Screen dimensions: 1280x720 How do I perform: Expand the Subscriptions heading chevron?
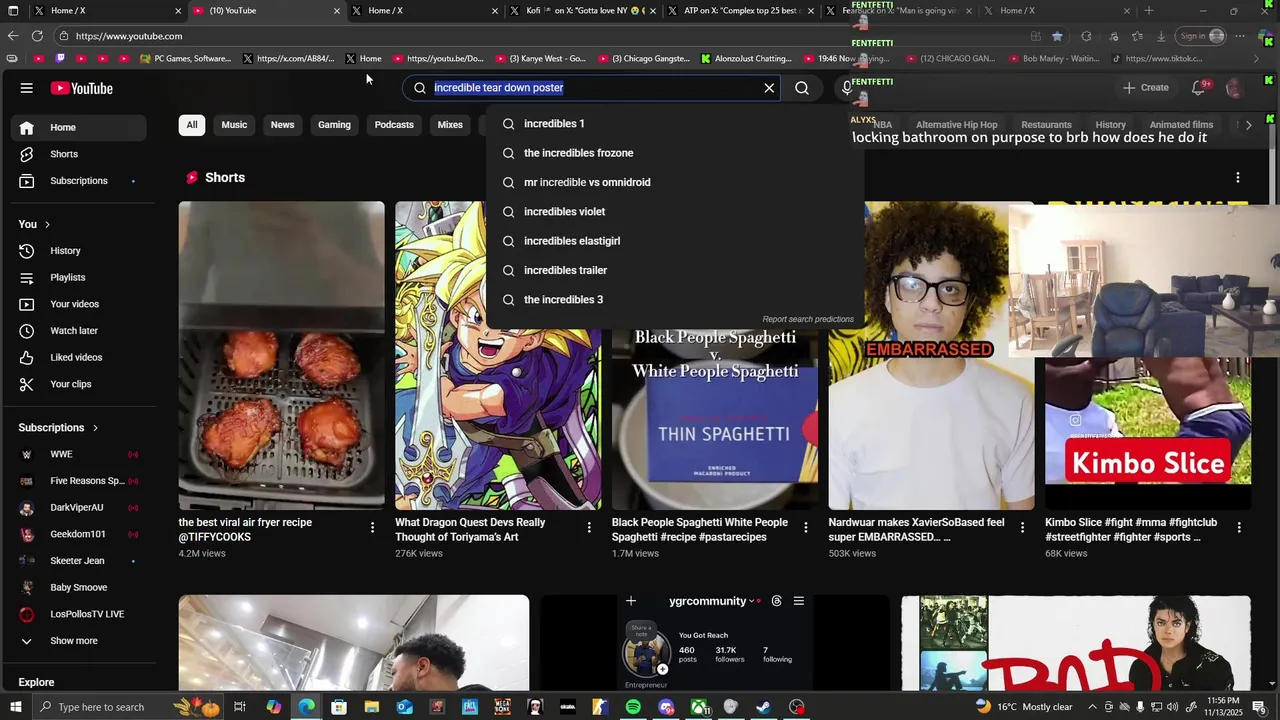[96, 428]
